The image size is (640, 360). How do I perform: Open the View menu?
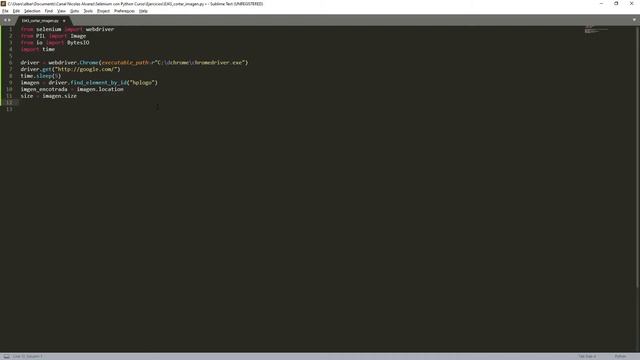click(x=61, y=11)
